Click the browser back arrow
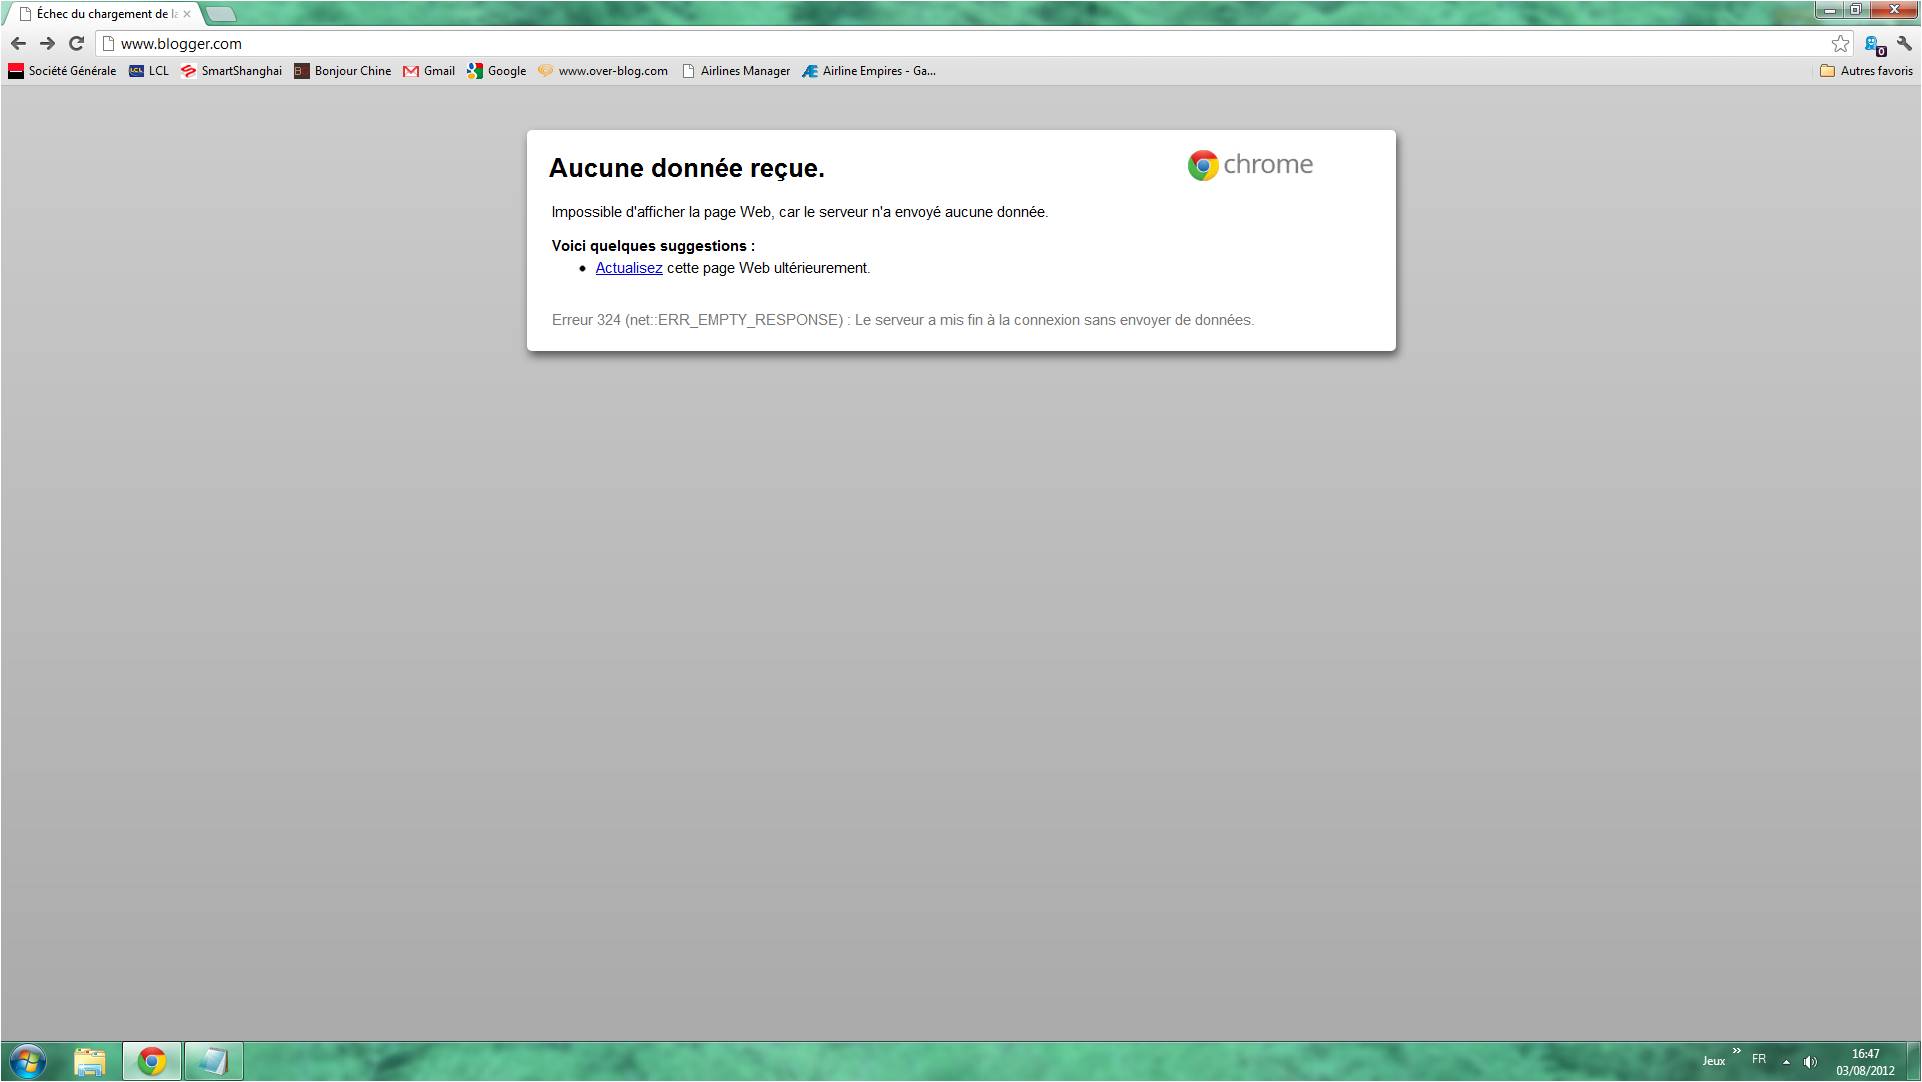 18,43
